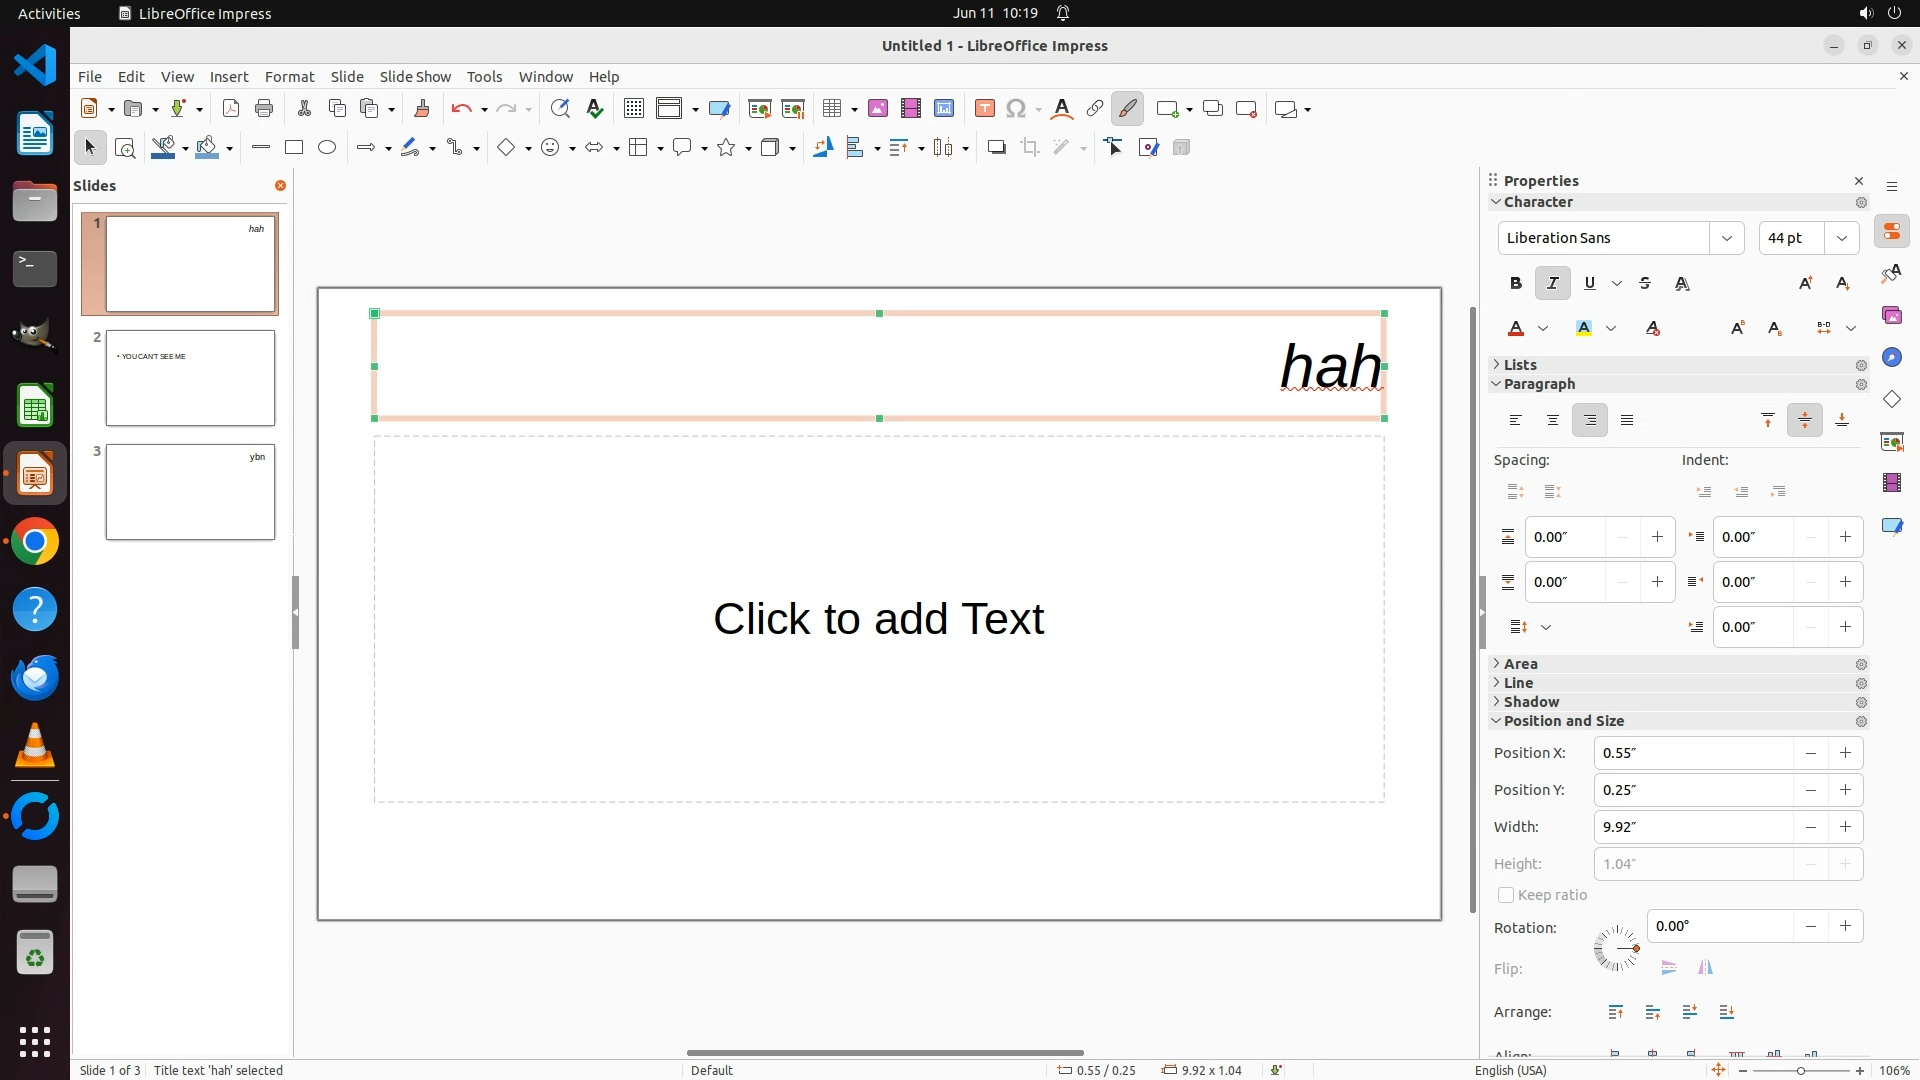
Task: Select the Rectangle drawing tool
Action: [x=294, y=148]
